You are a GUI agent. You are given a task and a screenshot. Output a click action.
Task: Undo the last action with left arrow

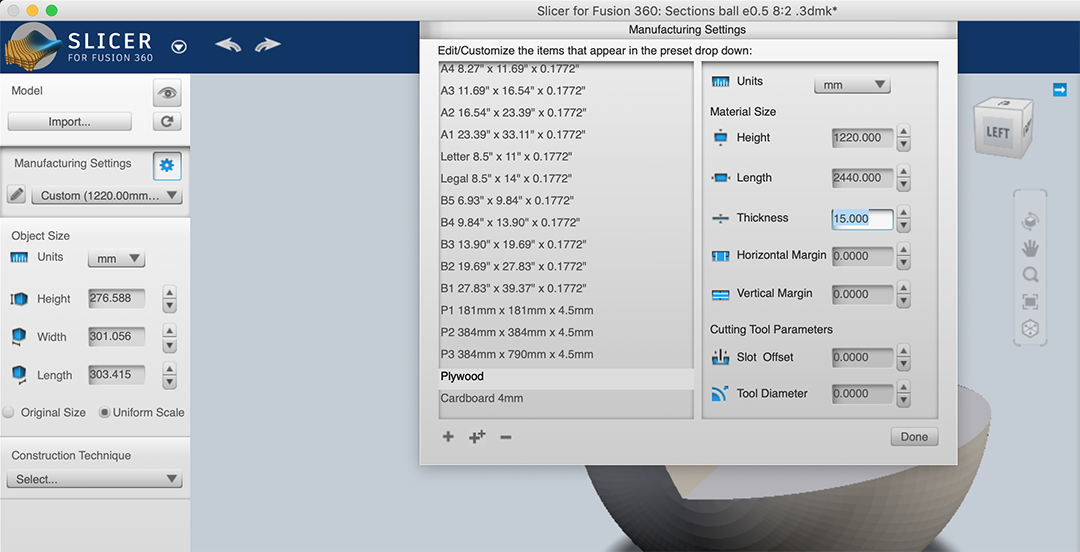228,45
